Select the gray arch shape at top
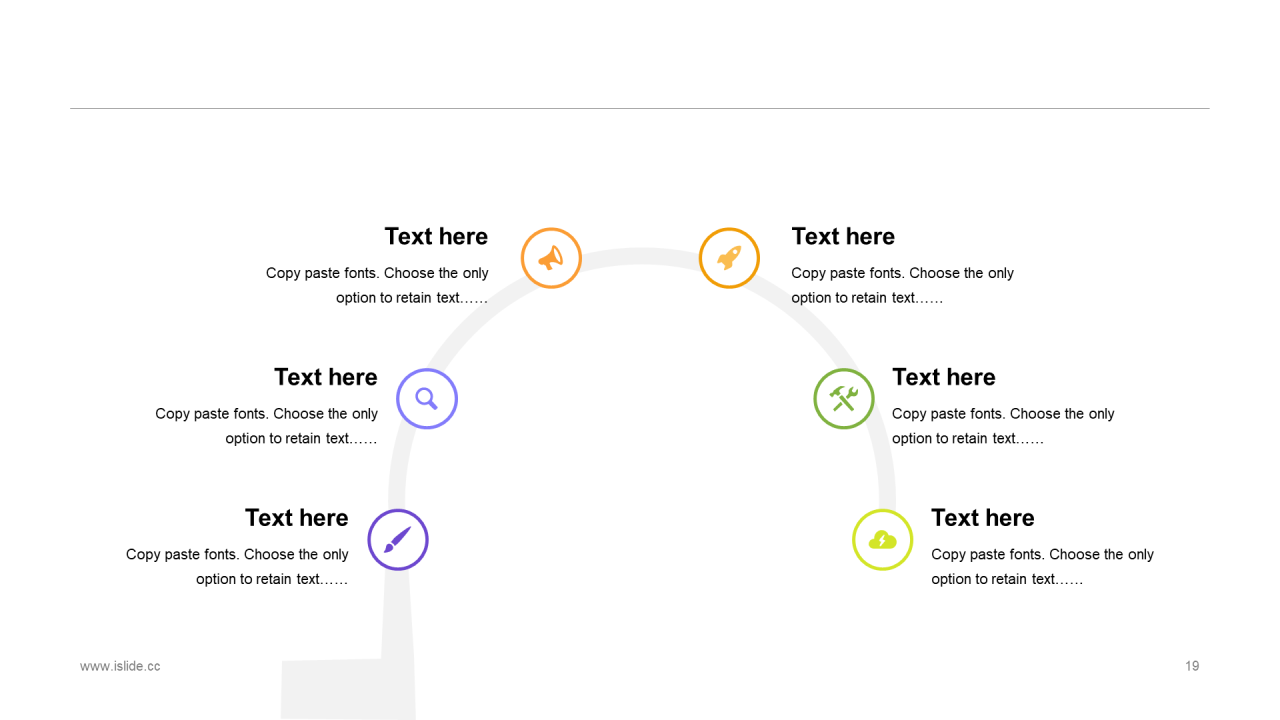Screen dimensions: 1280x720 641,257
